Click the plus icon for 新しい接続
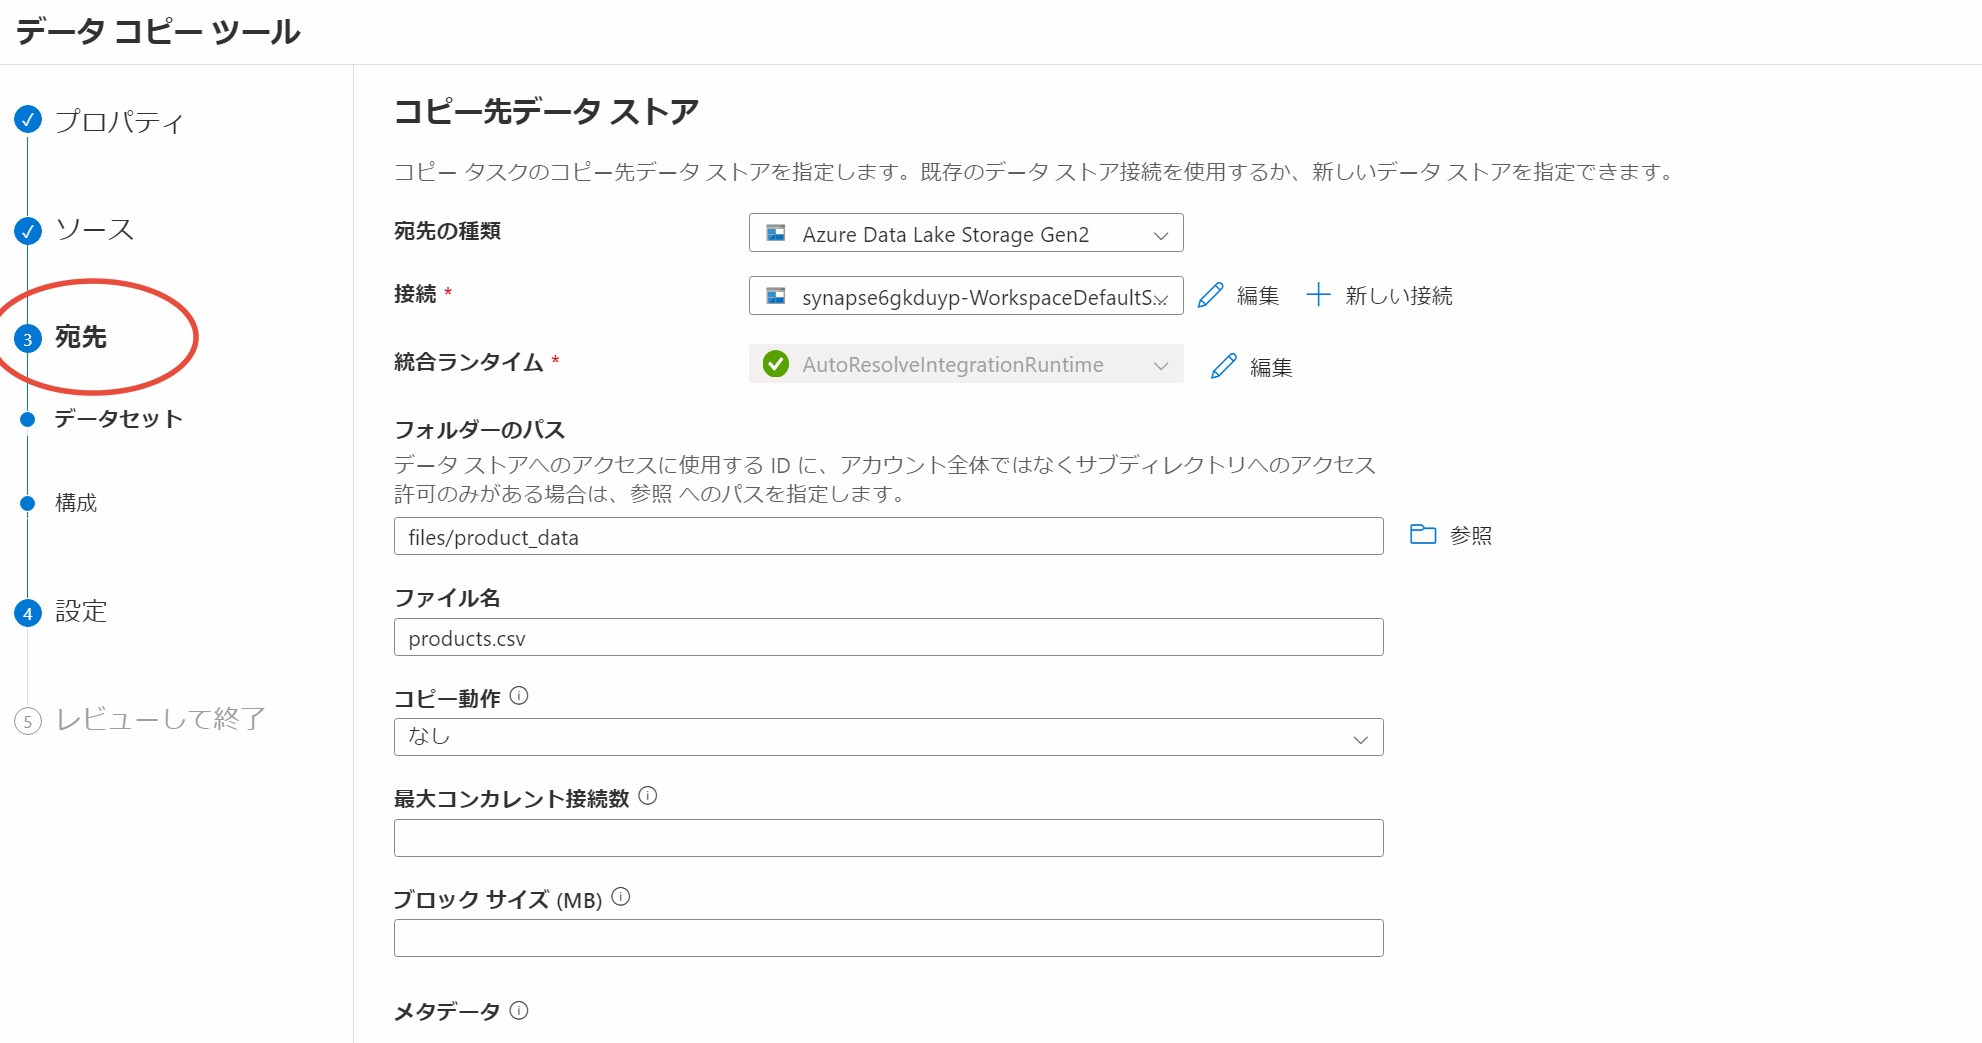This screenshot has width=1982, height=1043. pyautogui.click(x=1319, y=294)
